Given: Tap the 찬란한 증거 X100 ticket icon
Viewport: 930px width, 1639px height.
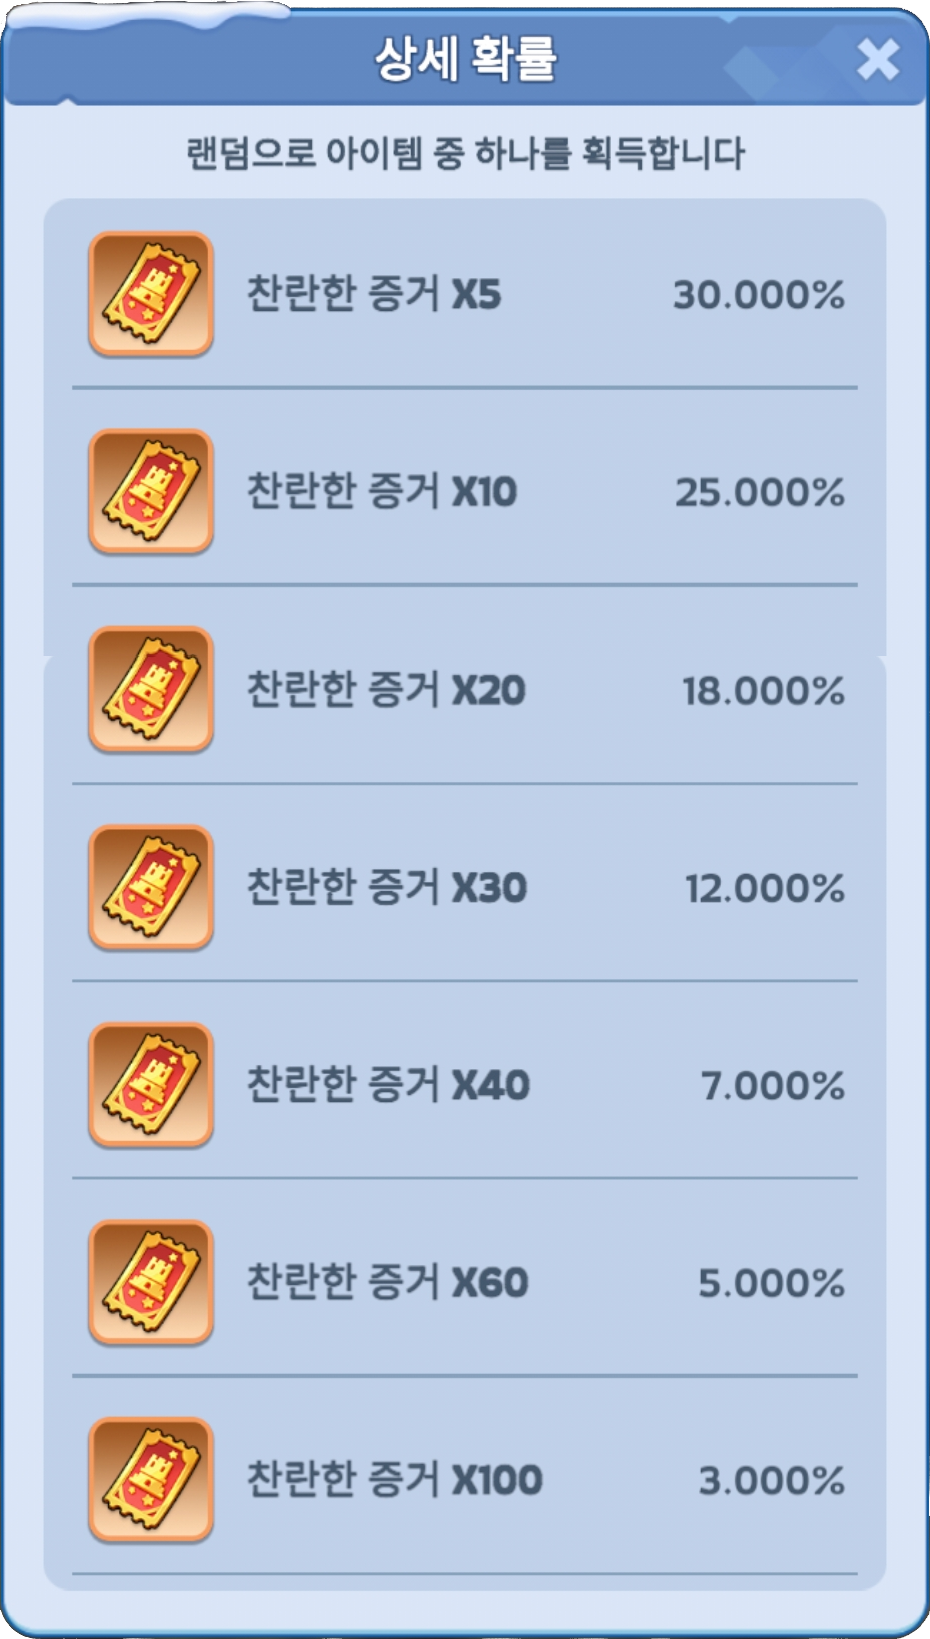Looking at the screenshot, I should (151, 1479).
